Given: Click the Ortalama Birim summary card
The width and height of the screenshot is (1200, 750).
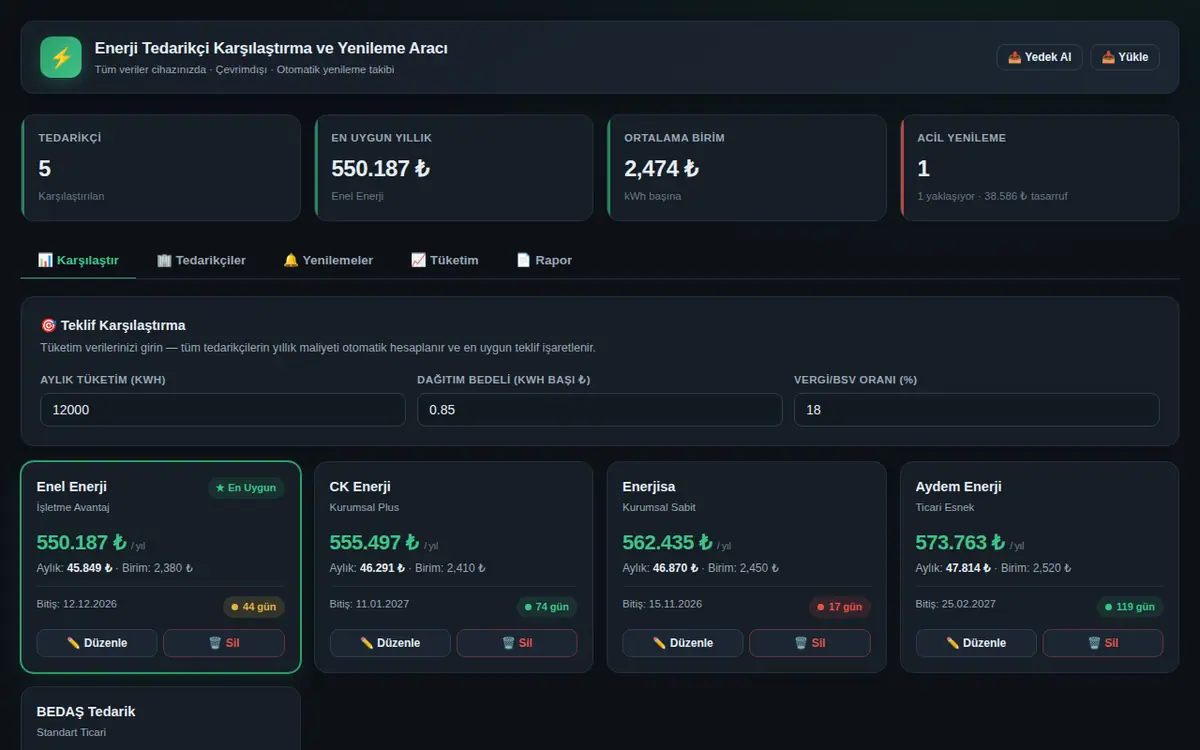Looking at the screenshot, I should click(747, 168).
